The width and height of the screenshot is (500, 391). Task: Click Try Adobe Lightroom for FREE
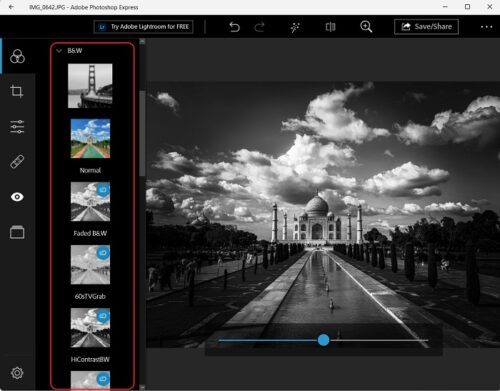[144, 27]
